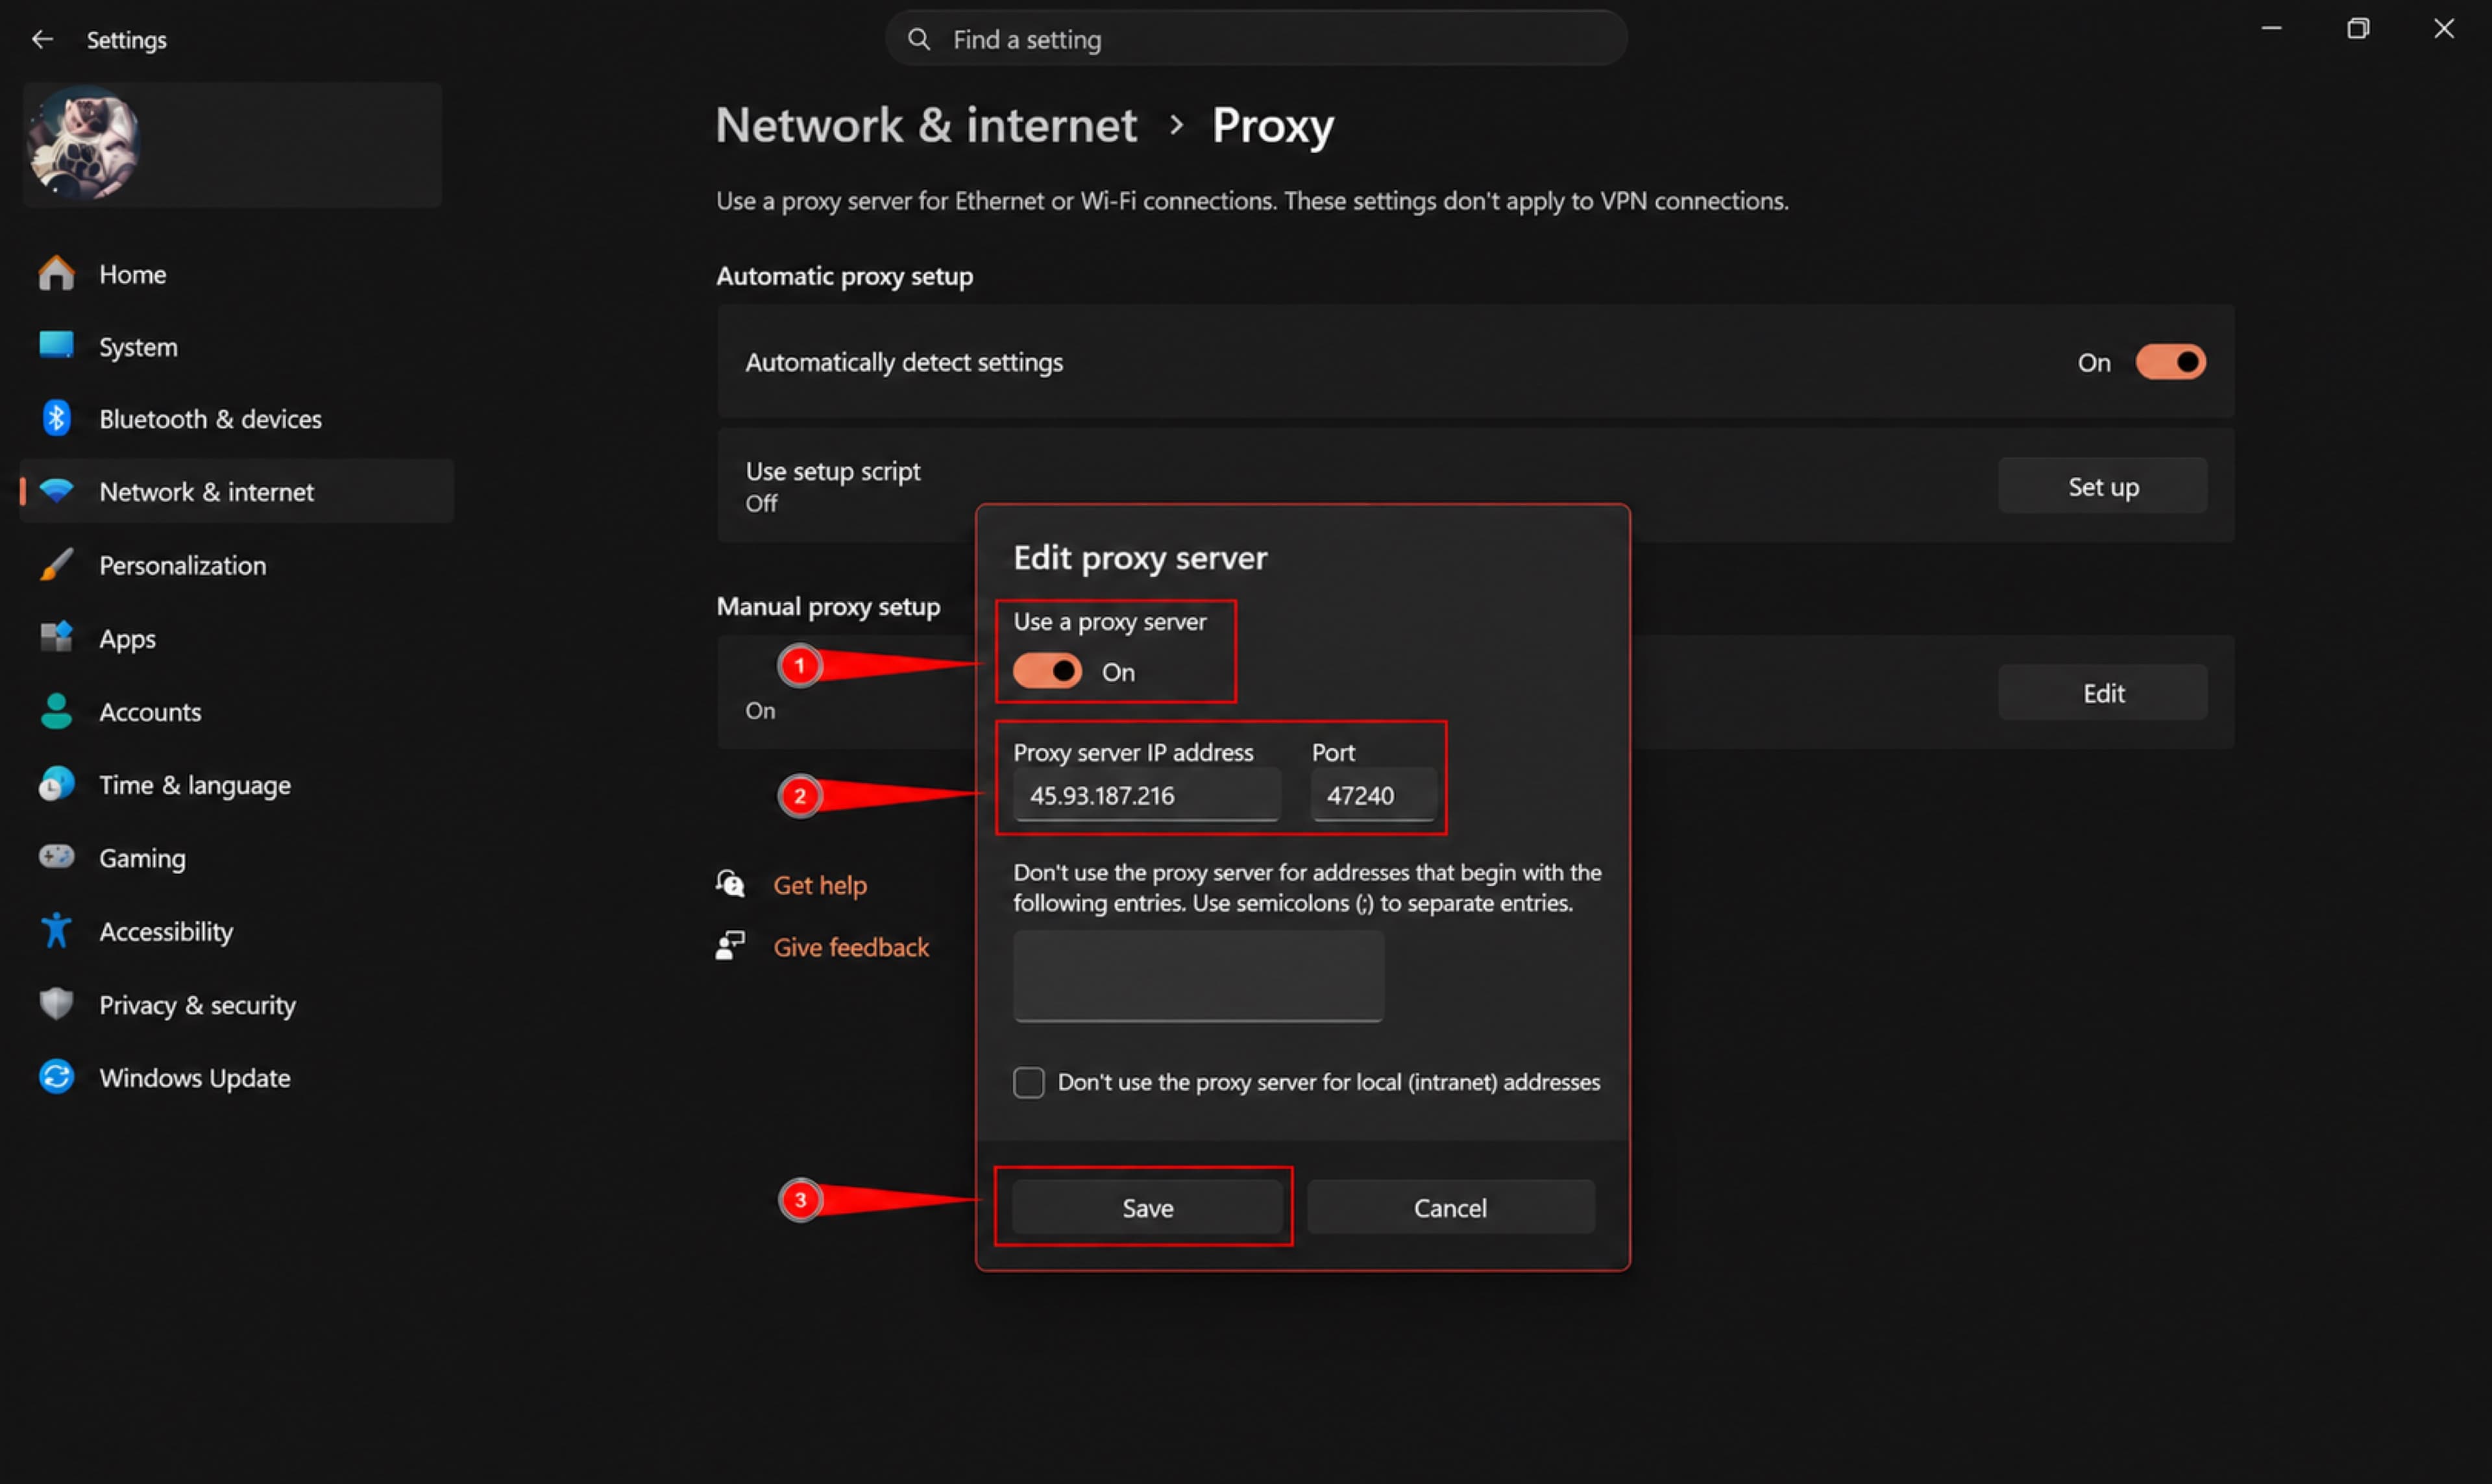The image size is (2492, 1484).
Task: Click the Manual proxy setup heading
Action: [x=828, y=606]
